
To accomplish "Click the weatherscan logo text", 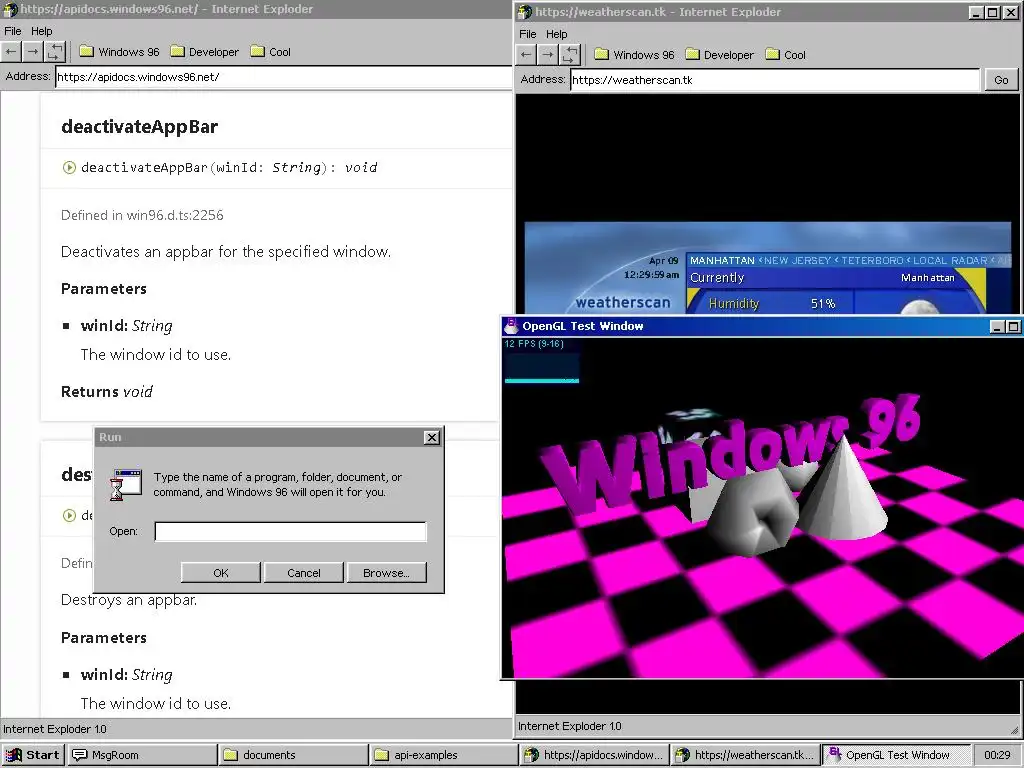I will click(x=623, y=302).
